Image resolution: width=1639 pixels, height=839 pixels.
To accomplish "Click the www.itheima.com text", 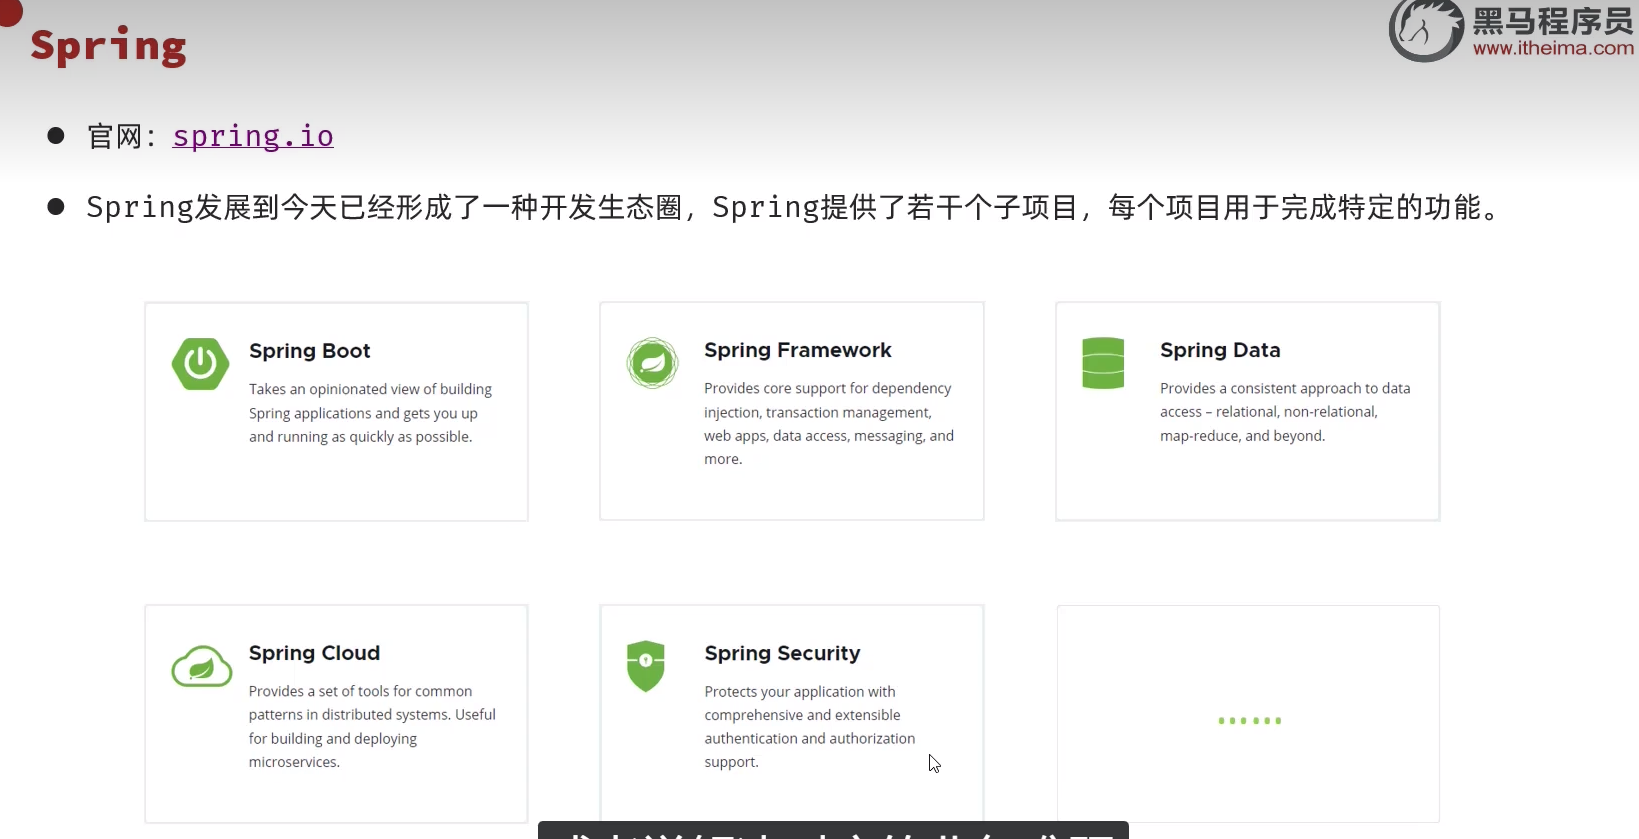I will (x=1553, y=48).
